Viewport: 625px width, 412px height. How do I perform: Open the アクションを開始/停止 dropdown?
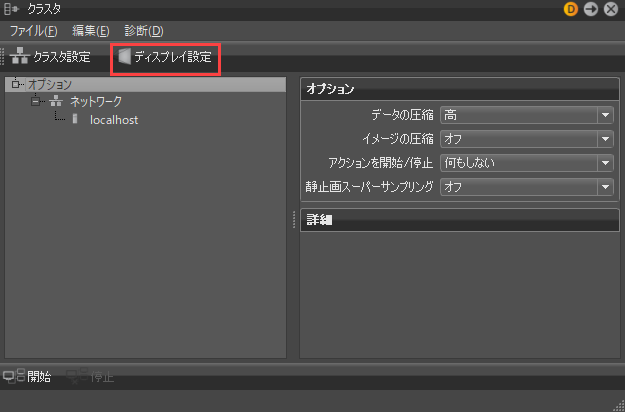coord(527,163)
